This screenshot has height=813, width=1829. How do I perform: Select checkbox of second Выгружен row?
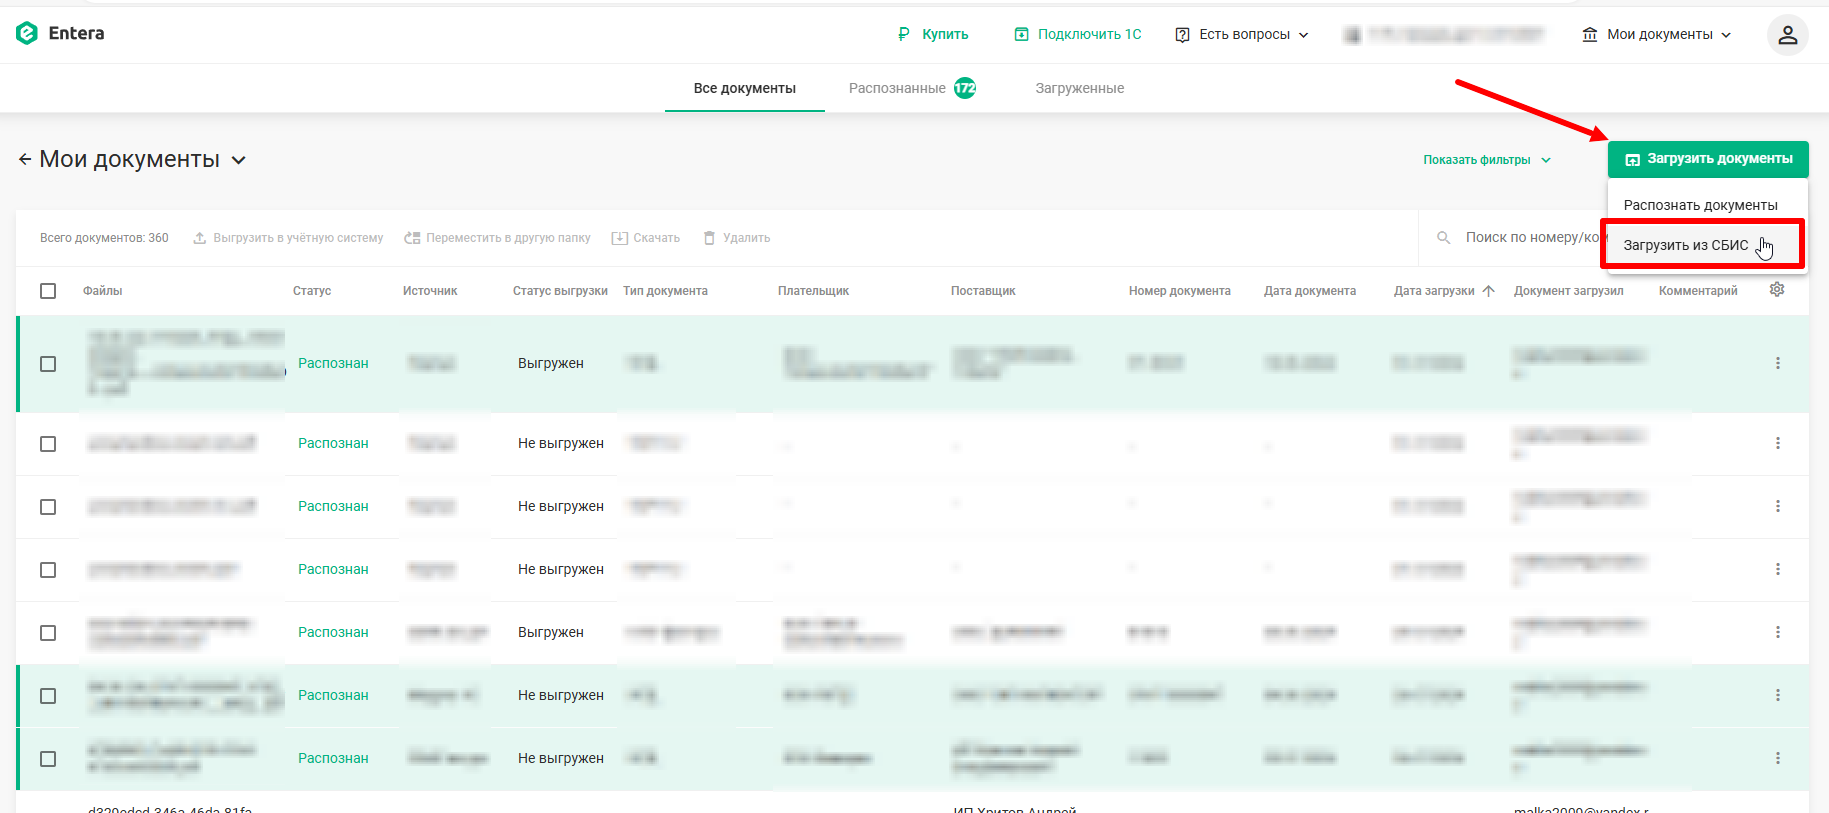click(x=48, y=633)
